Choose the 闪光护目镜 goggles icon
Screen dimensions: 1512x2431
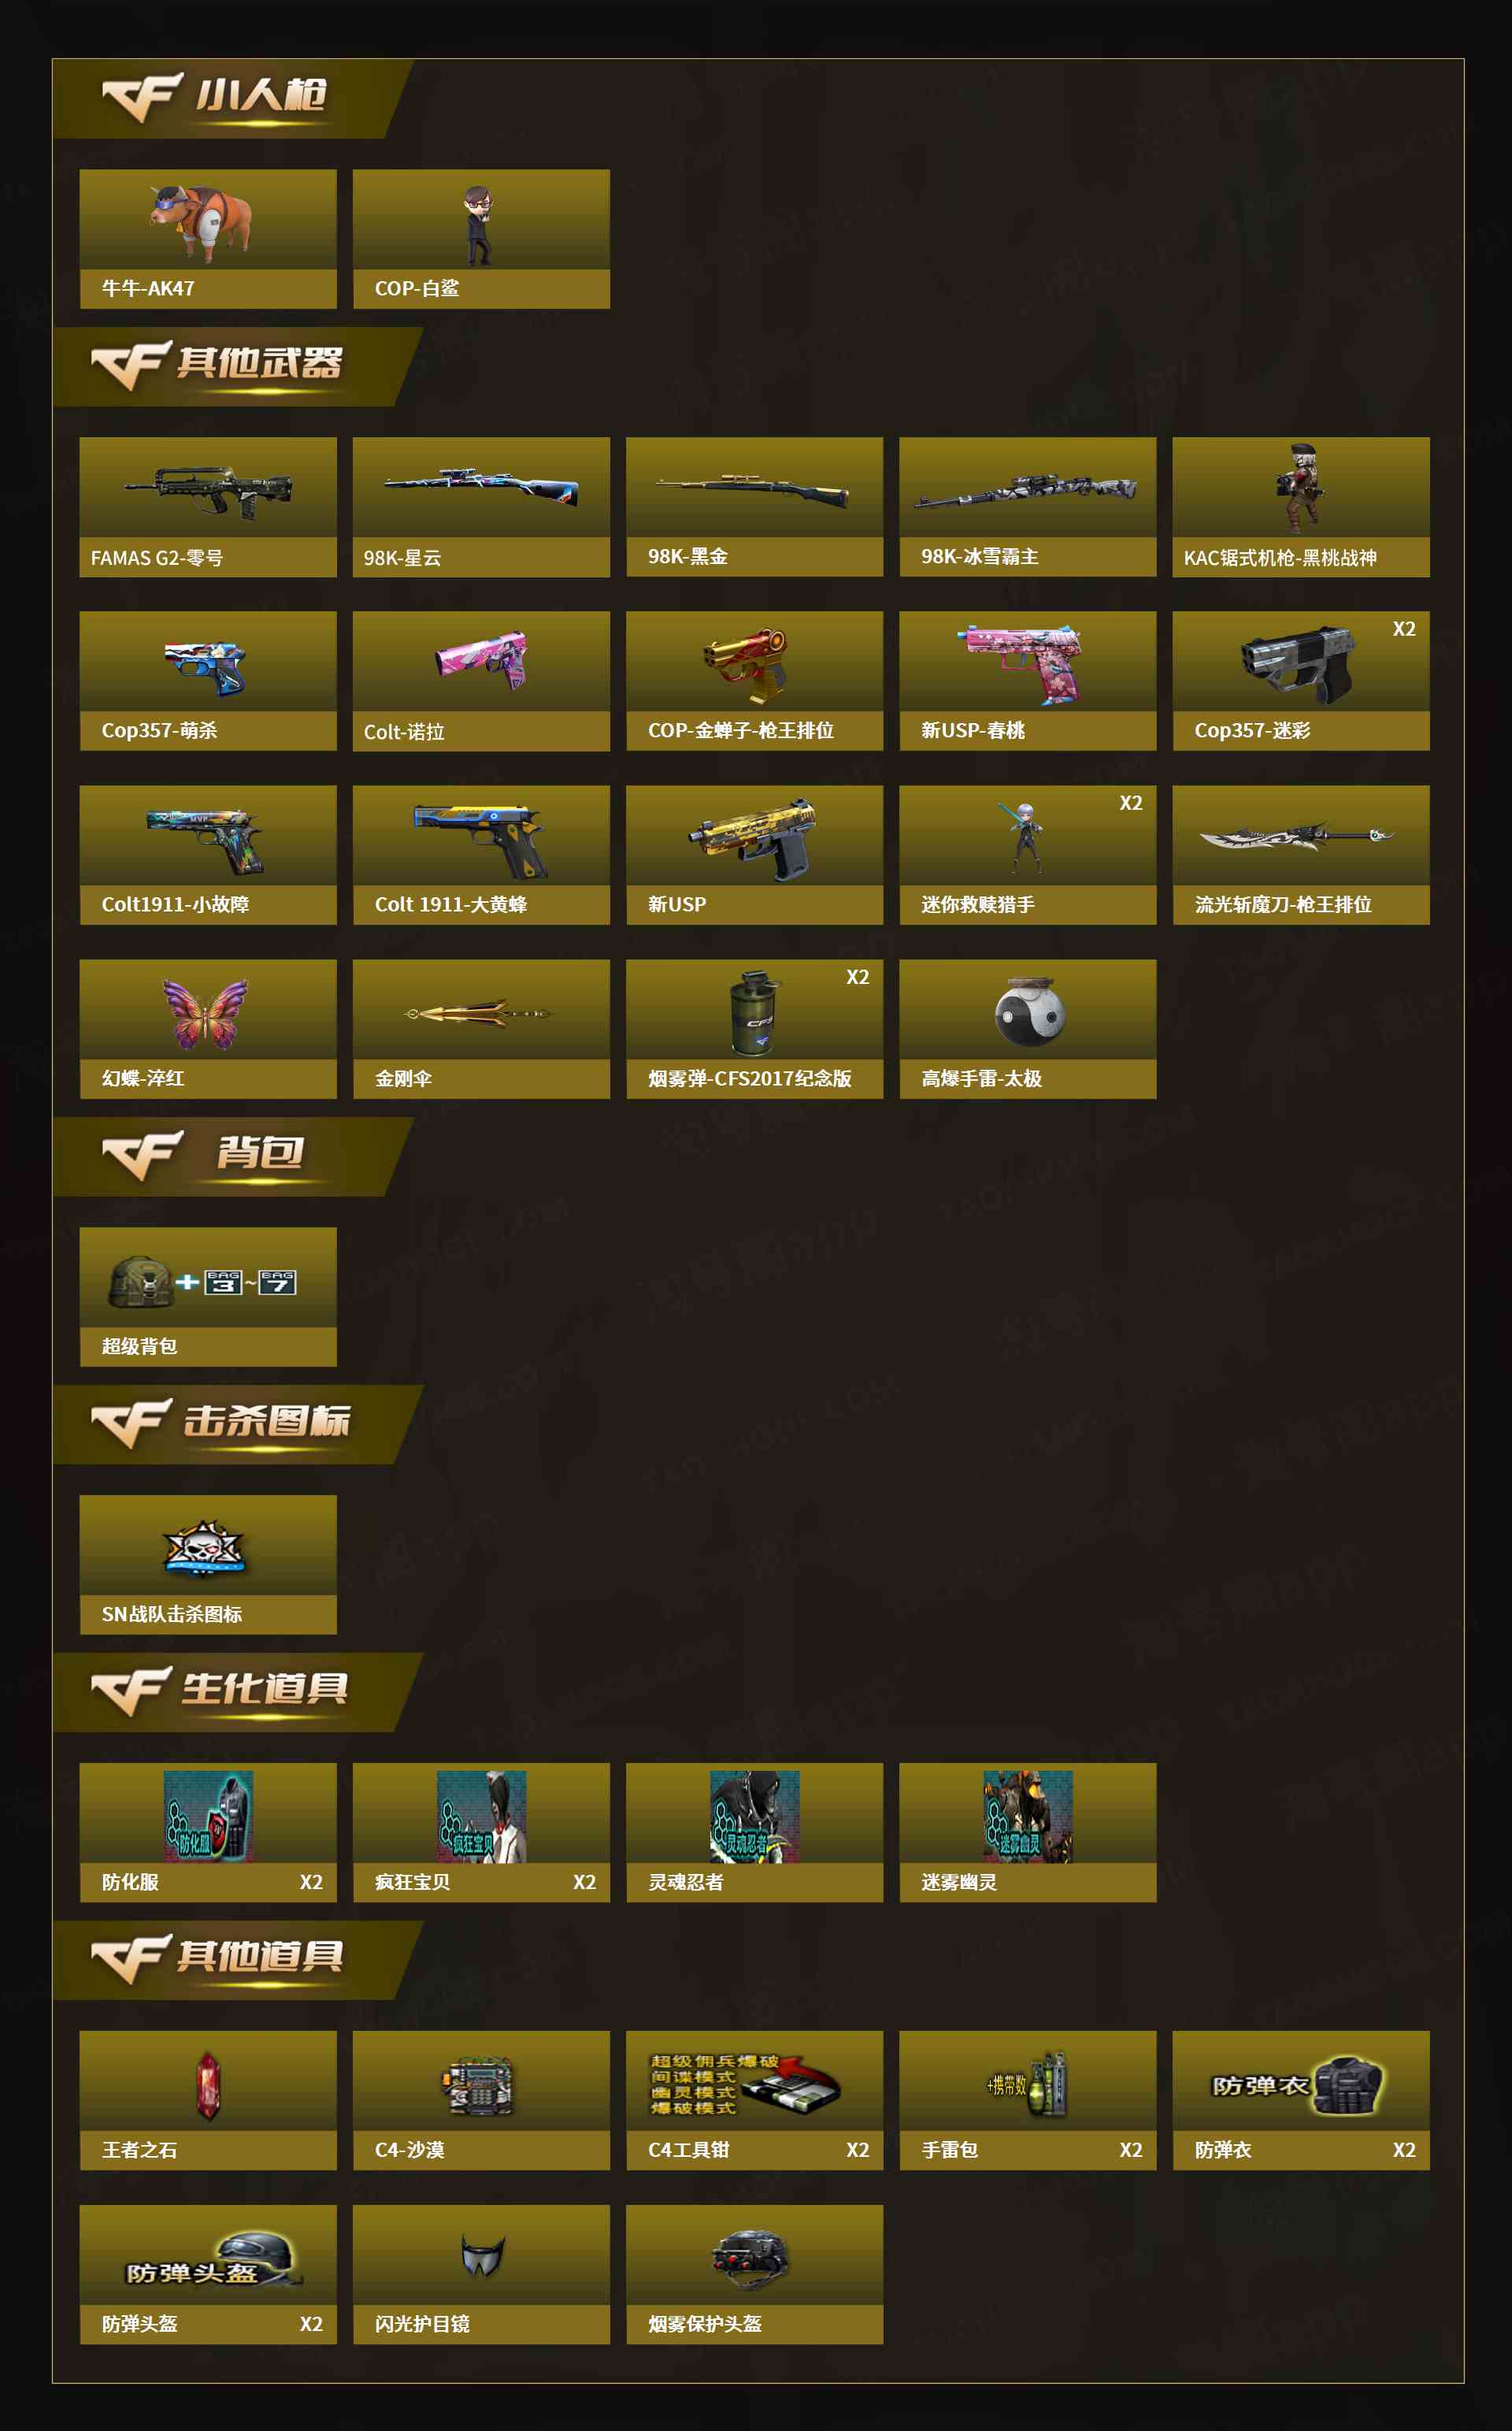pos(482,2255)
